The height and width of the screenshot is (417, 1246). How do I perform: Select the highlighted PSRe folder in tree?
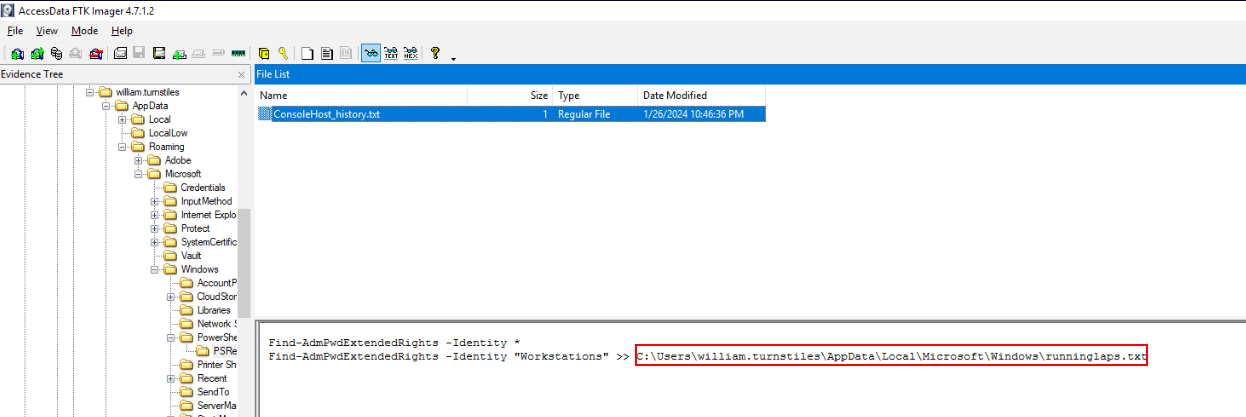tap(223, 351)
